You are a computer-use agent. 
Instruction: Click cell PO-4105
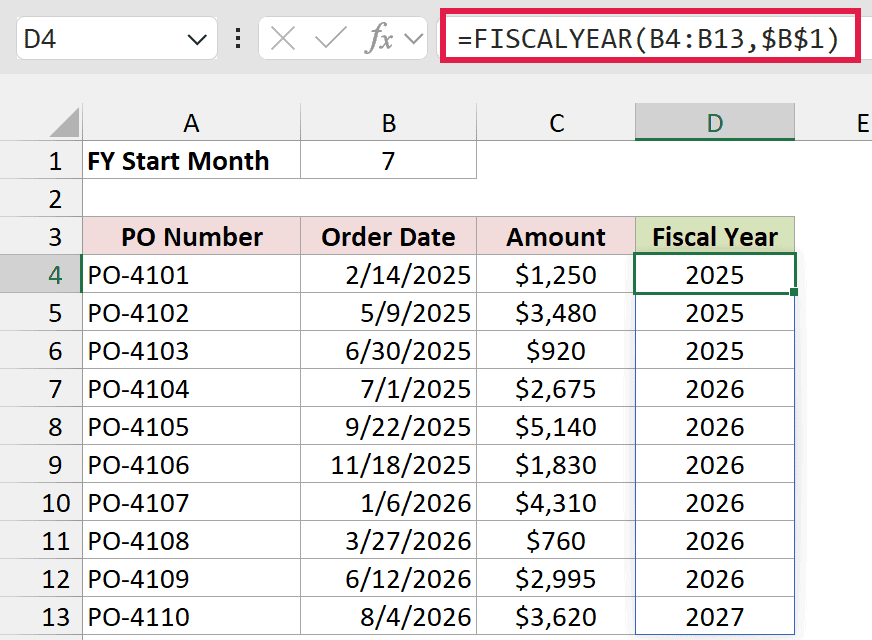pyautogui.click(x=191, y=426)
